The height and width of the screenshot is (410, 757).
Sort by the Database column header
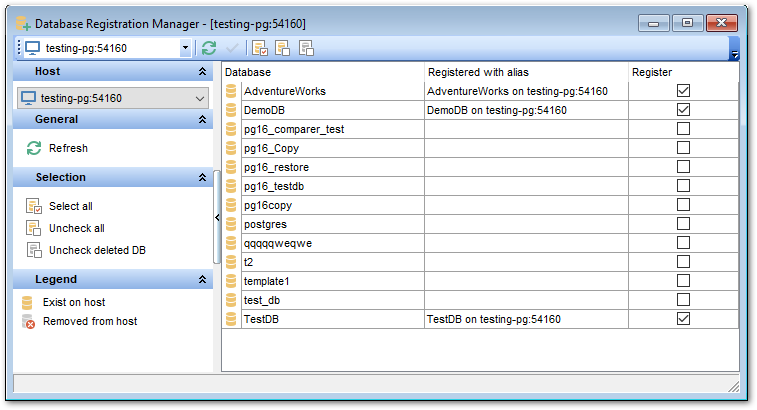coord(322,72)
